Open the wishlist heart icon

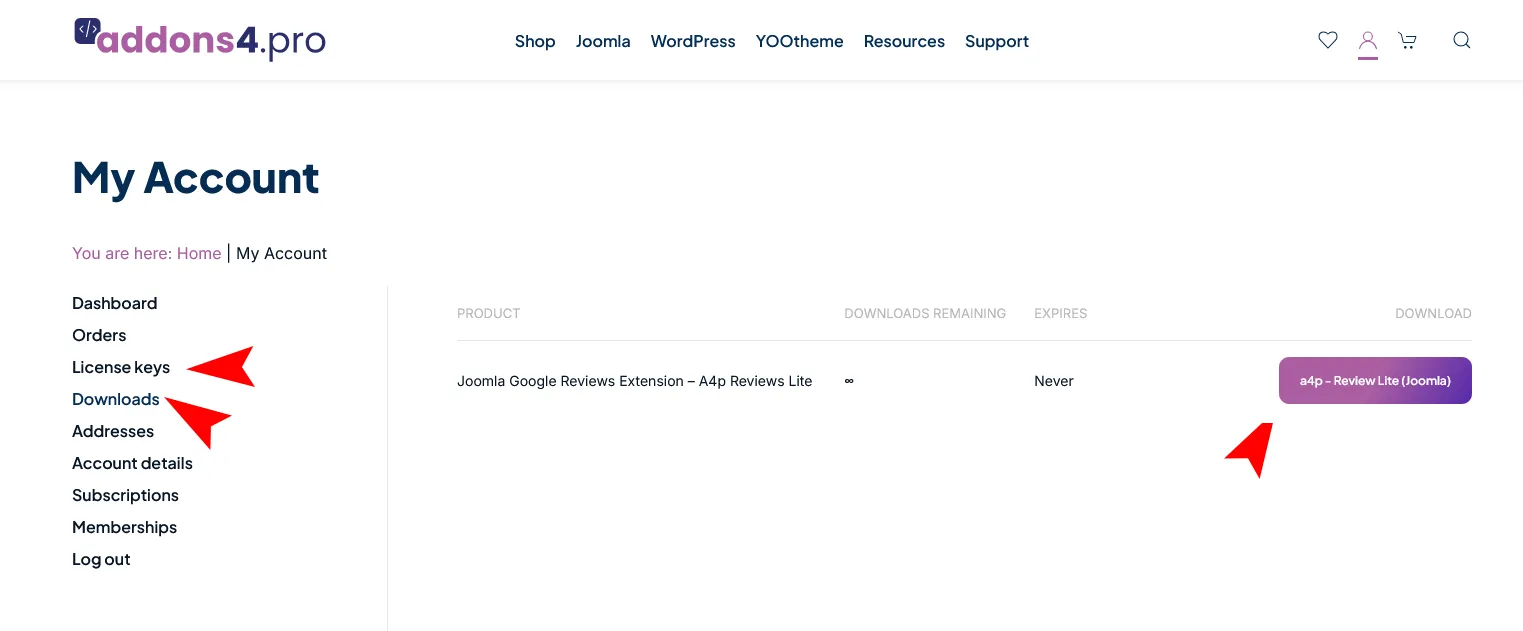pyautogui.click(x=1328, y=40)
